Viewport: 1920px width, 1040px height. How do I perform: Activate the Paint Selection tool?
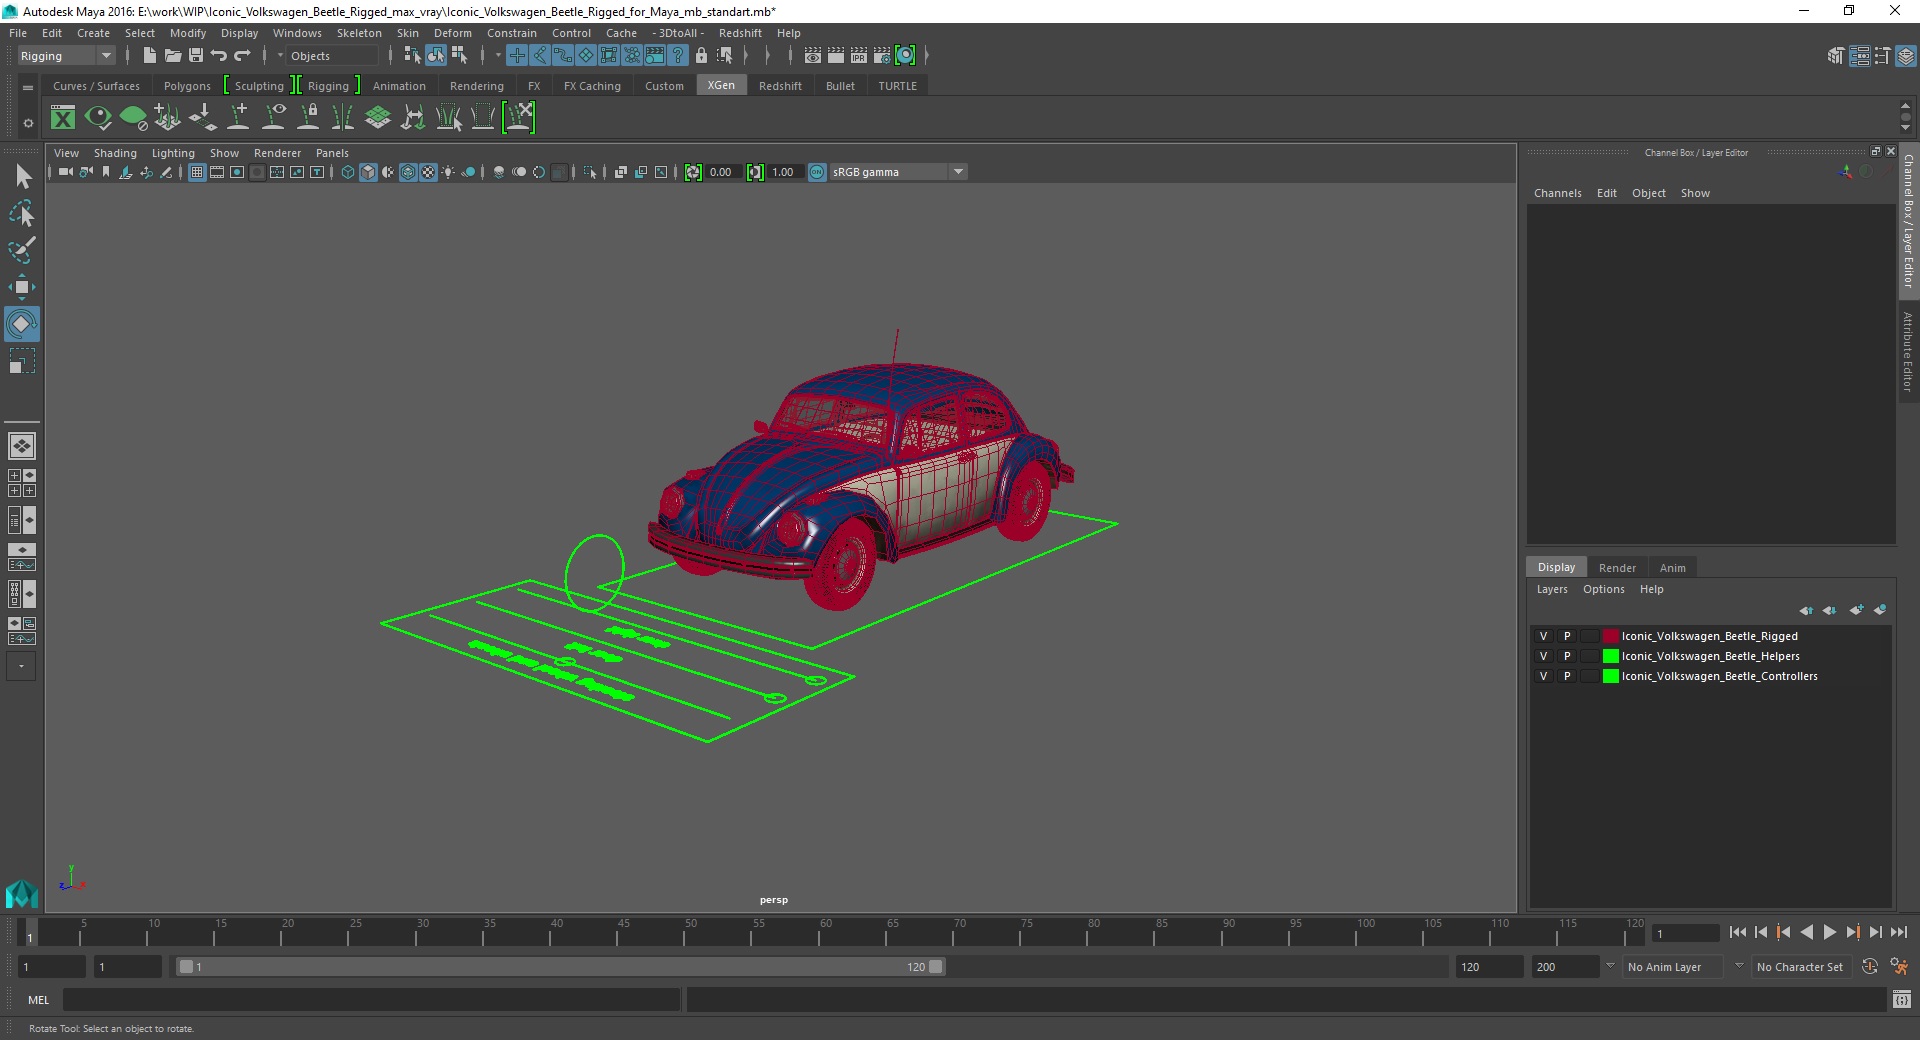[22, 250]
